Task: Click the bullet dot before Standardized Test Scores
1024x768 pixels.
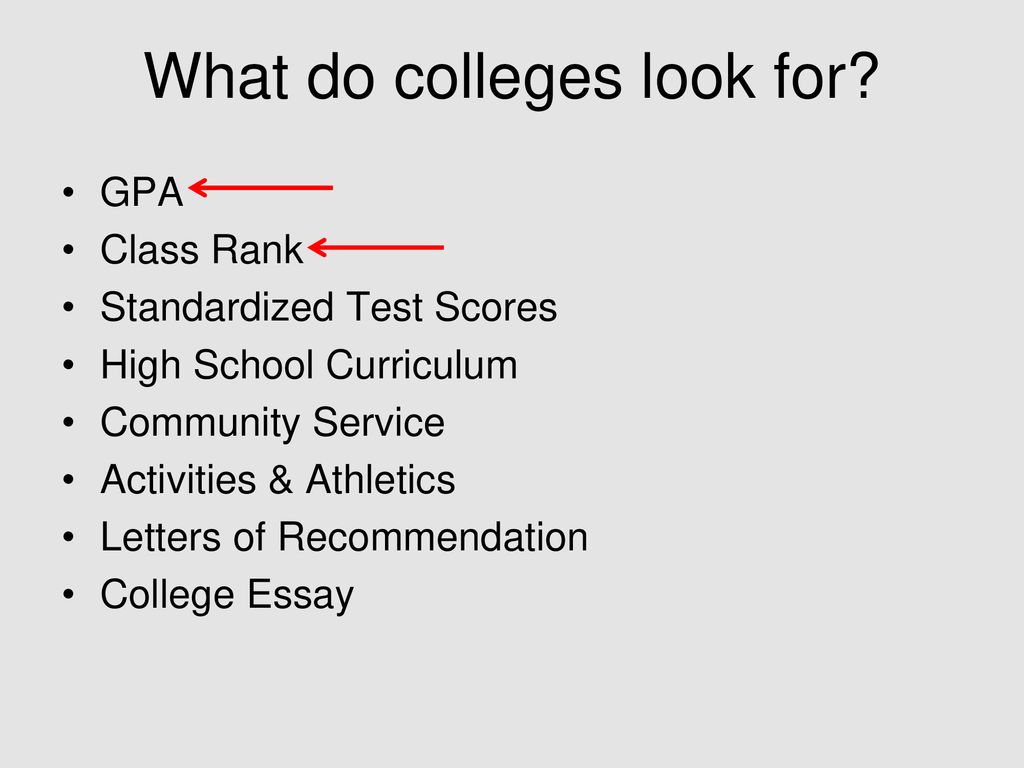Action: pos(69,308)
